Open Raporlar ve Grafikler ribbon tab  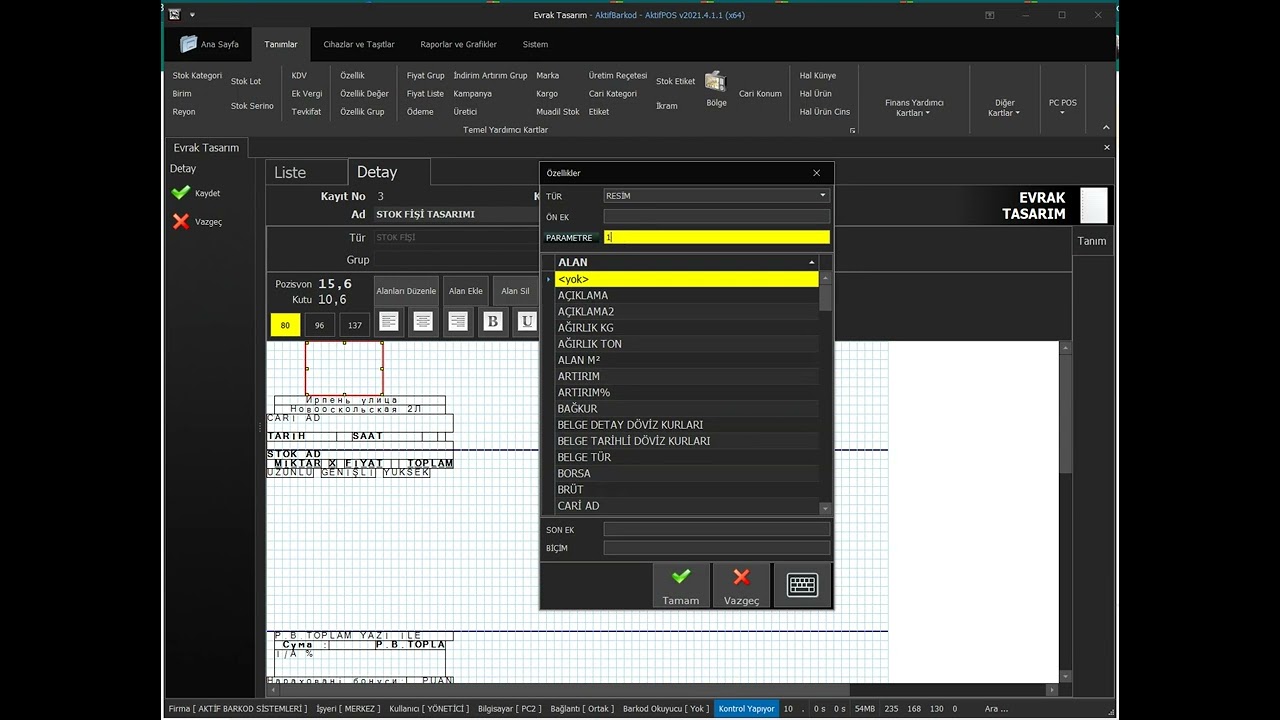[458, 44]
